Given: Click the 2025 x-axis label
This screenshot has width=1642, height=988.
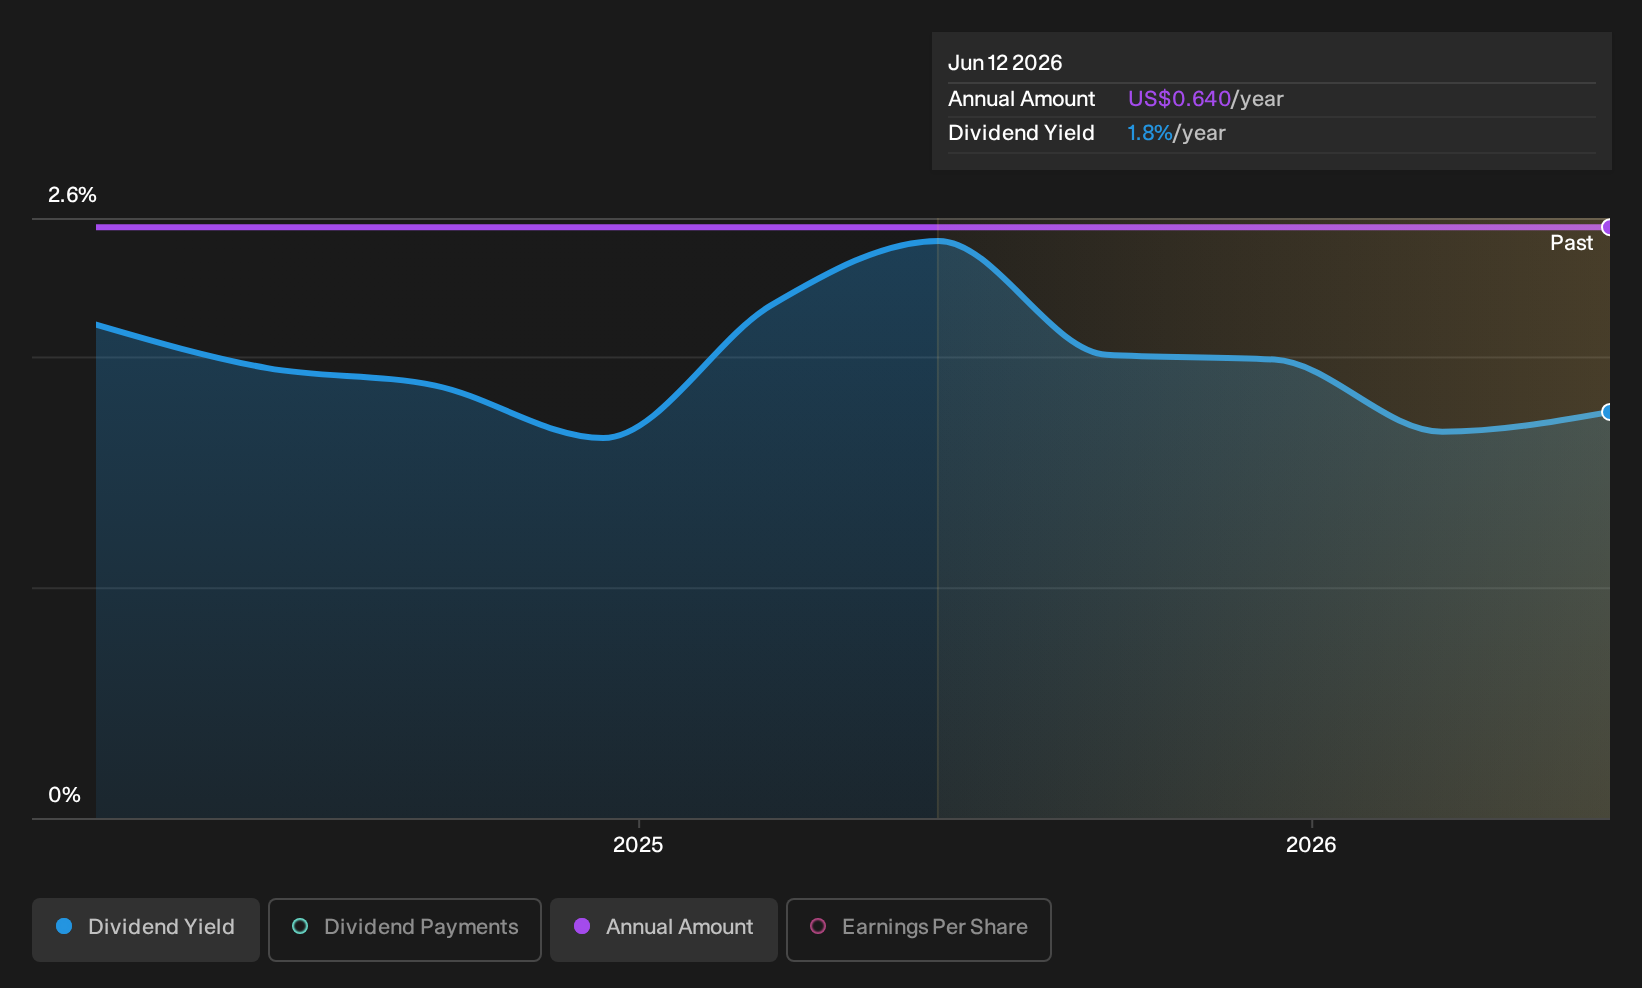Looking at the screenshot, I should [x=638, y=845].
